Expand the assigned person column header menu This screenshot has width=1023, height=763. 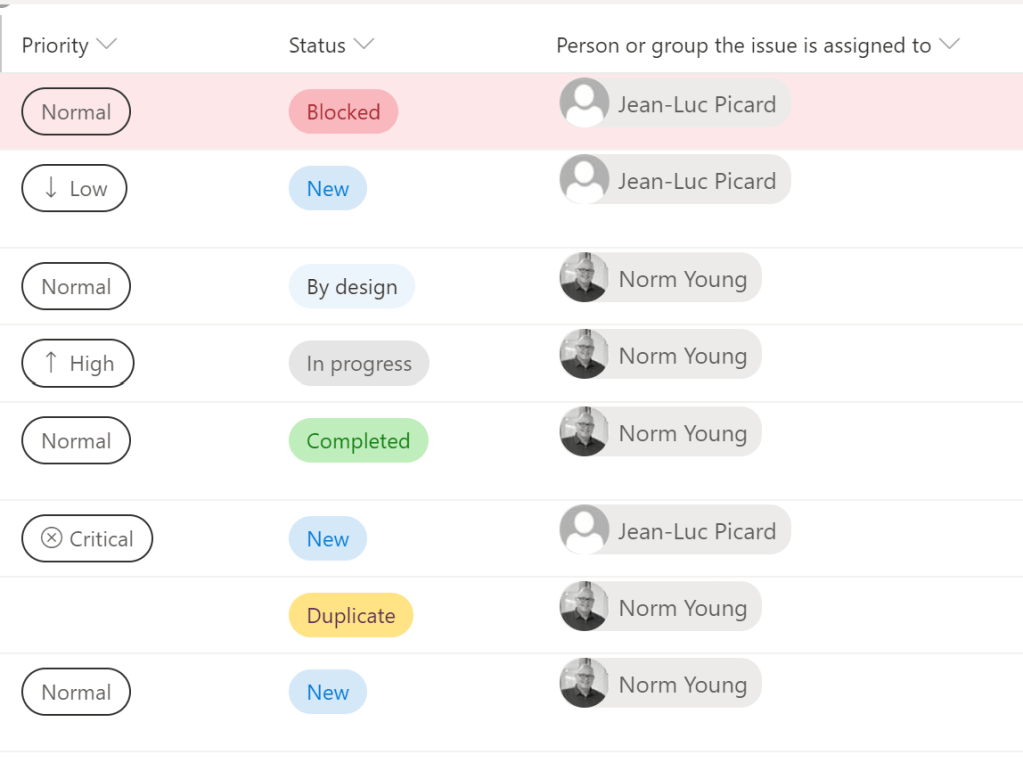[x=949, y=44]
